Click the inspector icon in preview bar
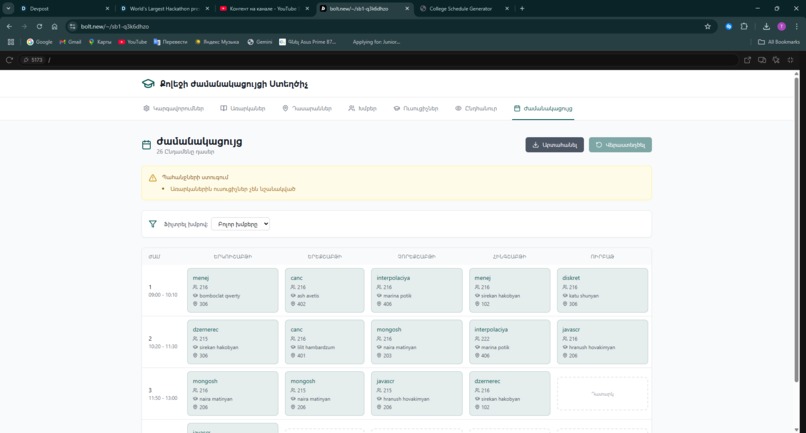806x433 pixels. [x=776, y=60]
